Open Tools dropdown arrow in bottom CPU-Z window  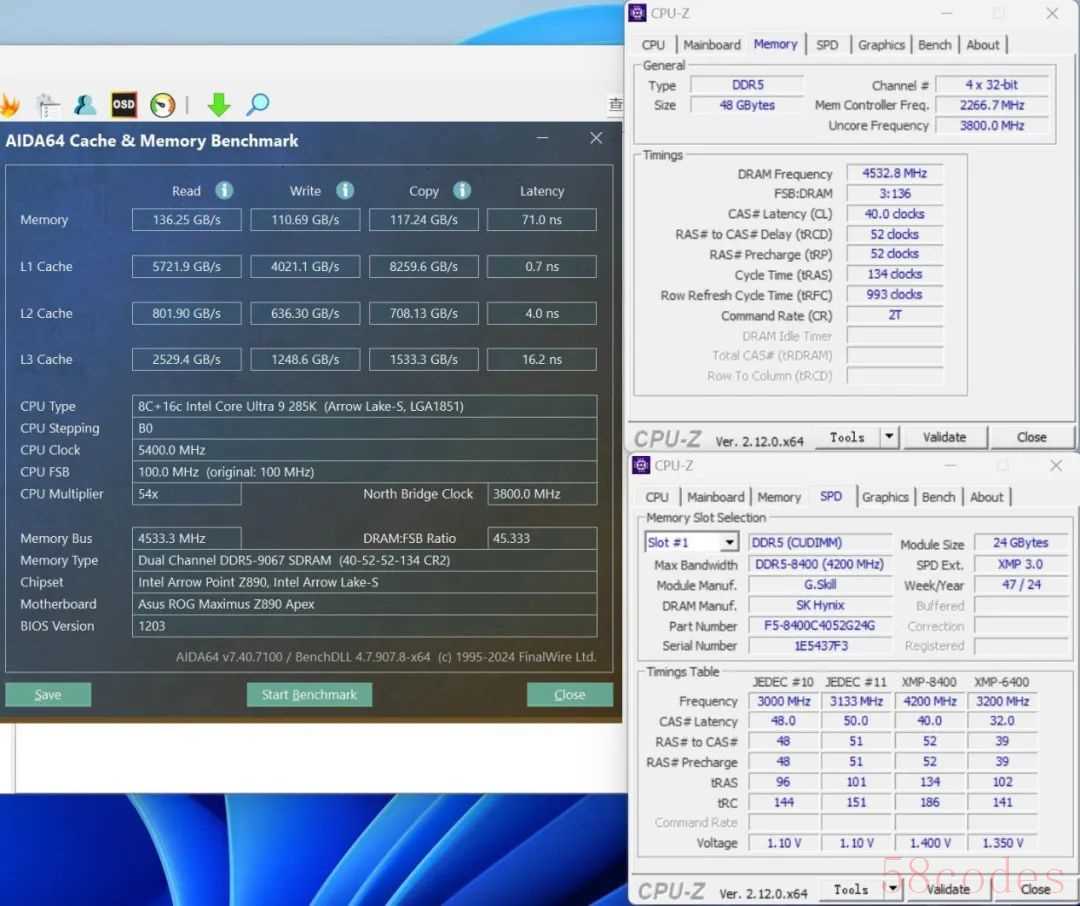[893, 889]
